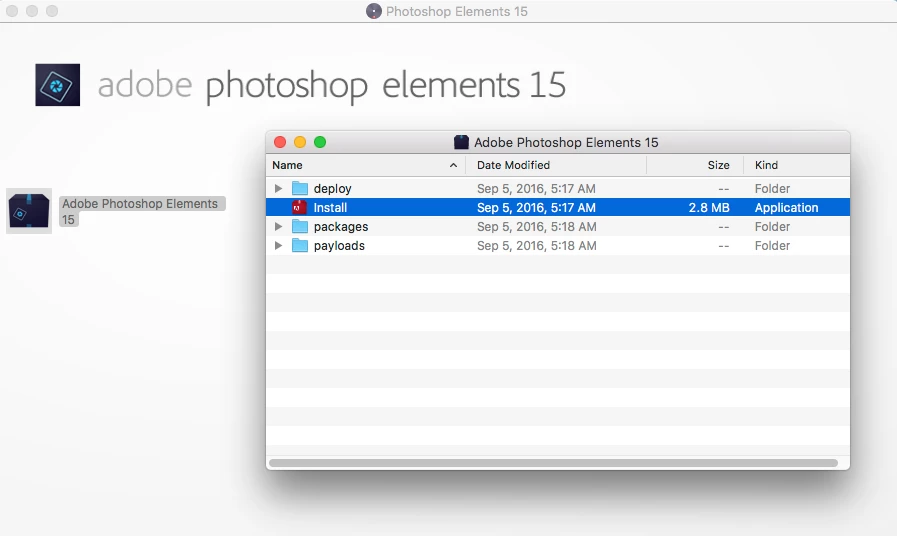Viewport: 897px width, 536px height.
Task: Select the 'Install' file name
Action: [330, 207]
